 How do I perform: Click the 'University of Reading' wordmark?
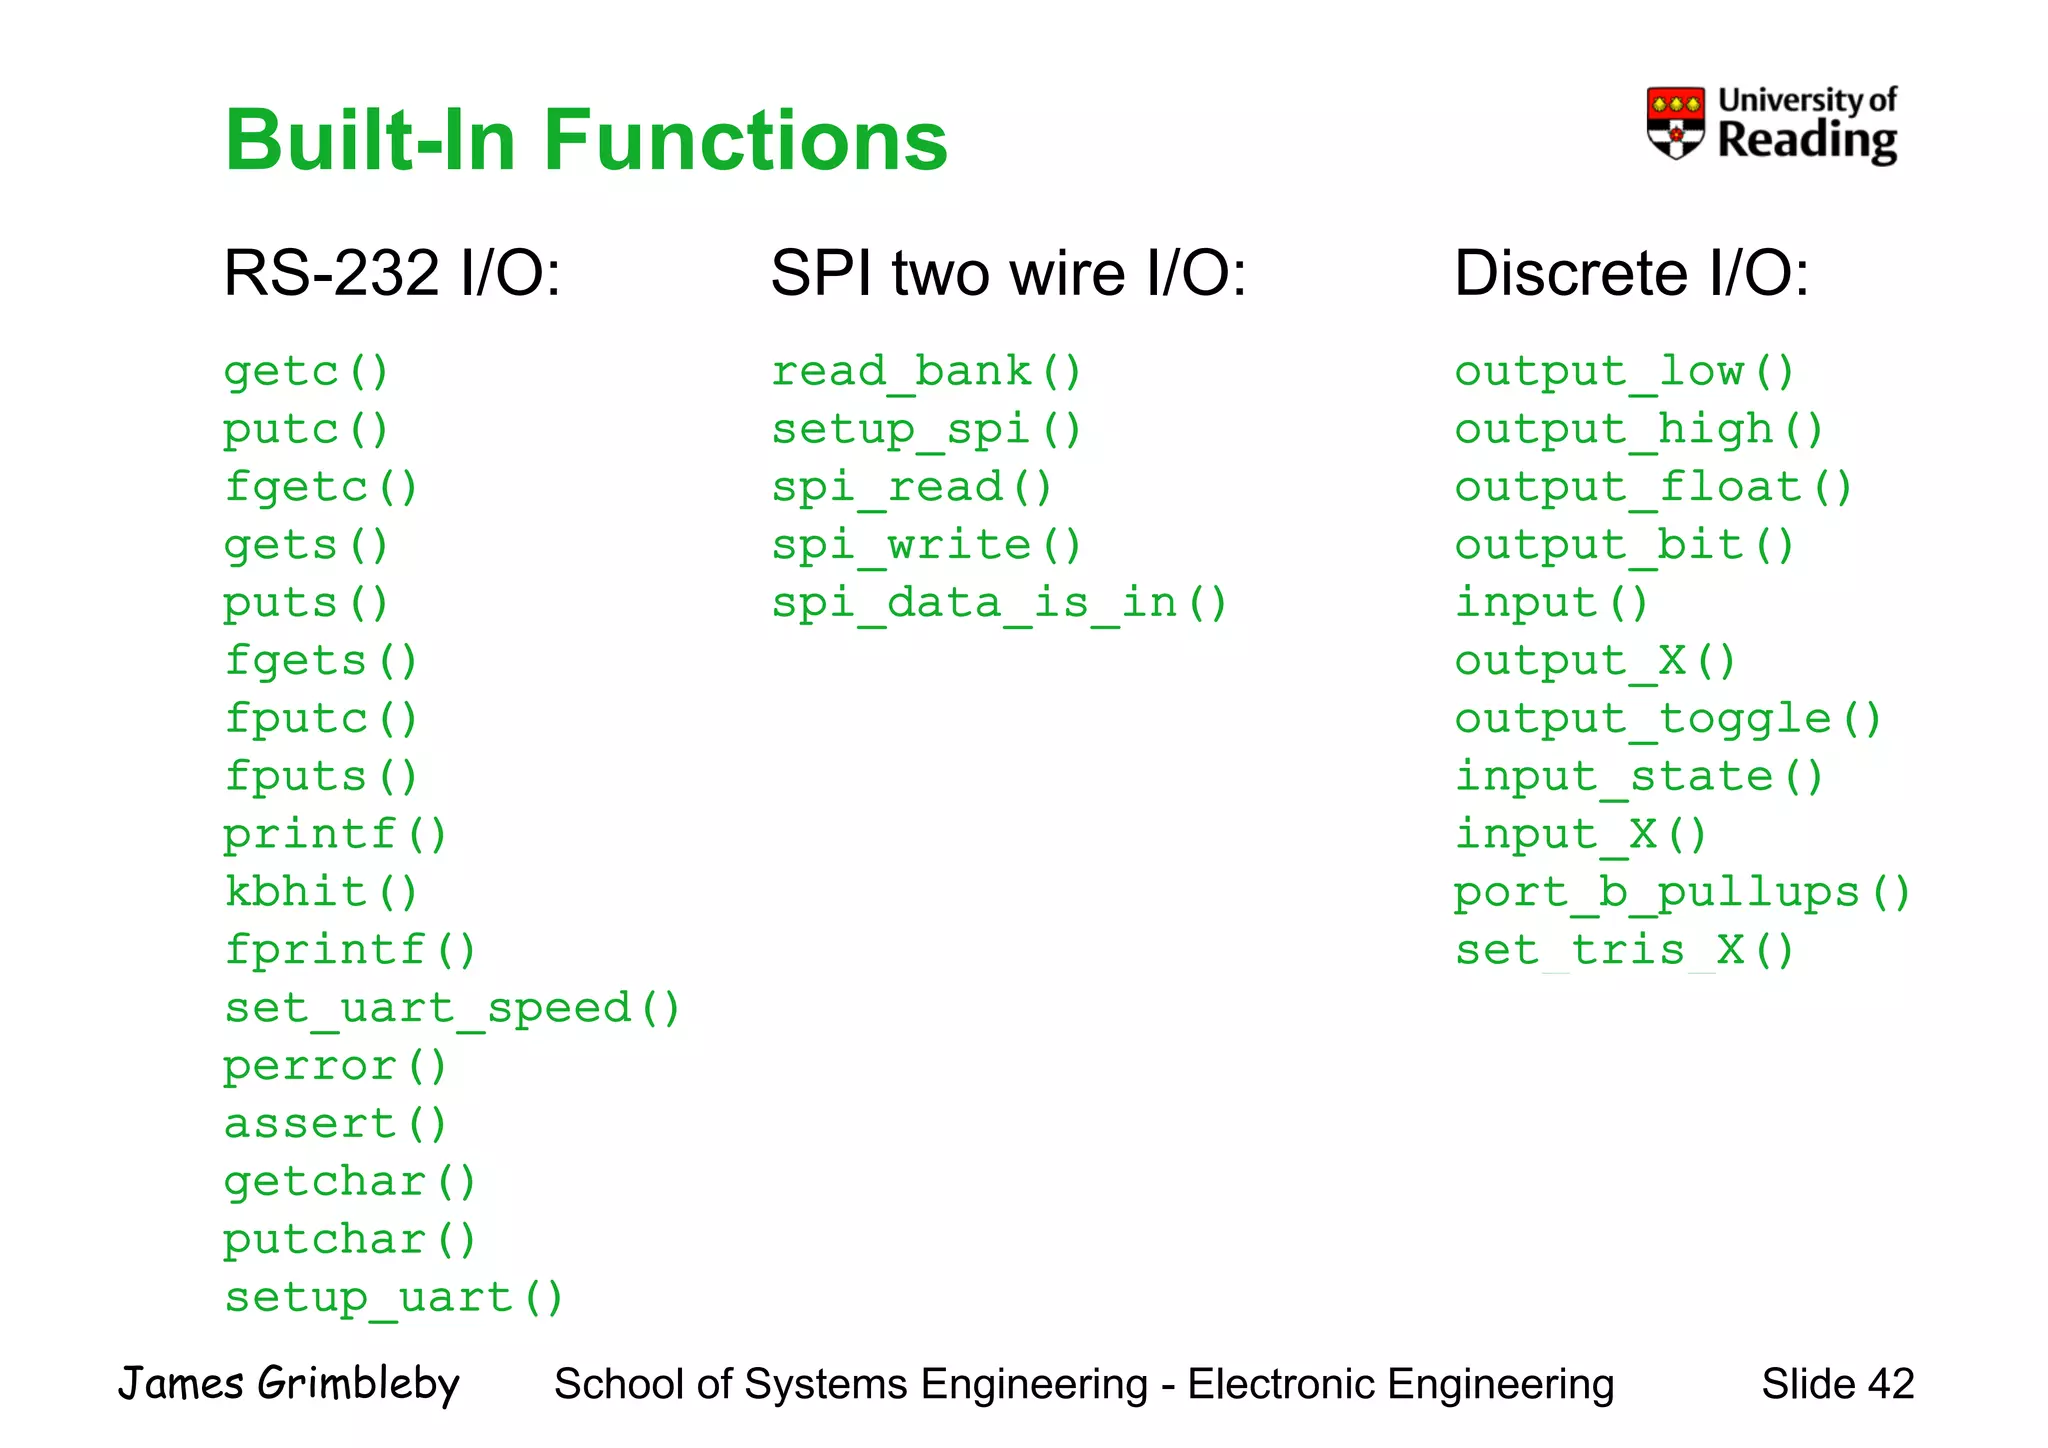click(x=1807, y=124)
